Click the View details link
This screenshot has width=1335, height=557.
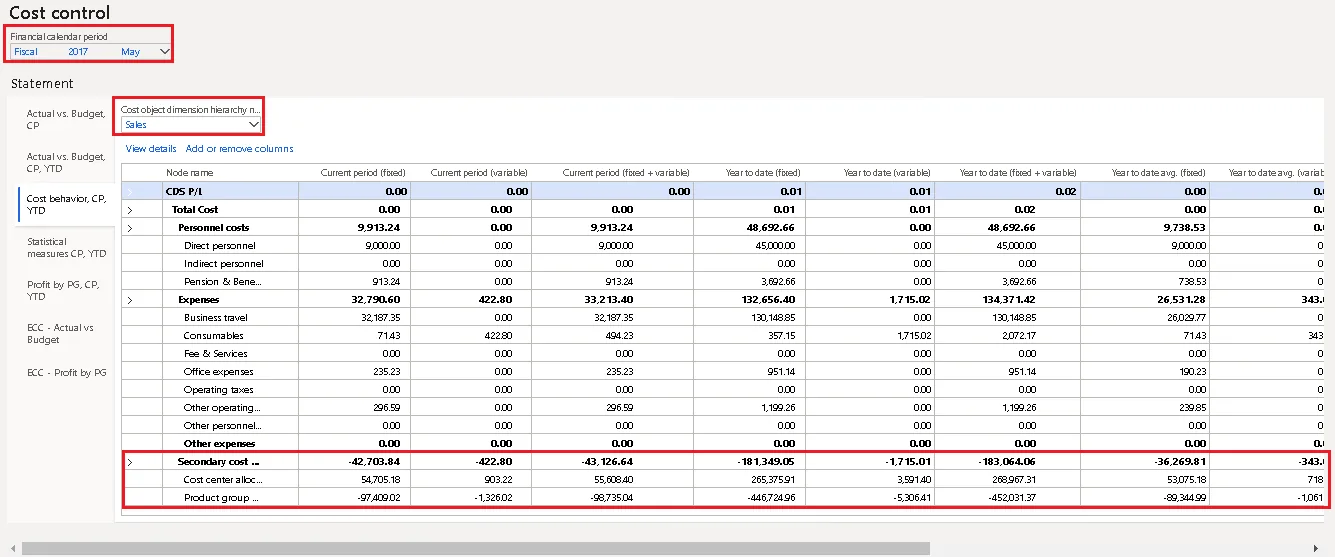[x=151, y=148]
